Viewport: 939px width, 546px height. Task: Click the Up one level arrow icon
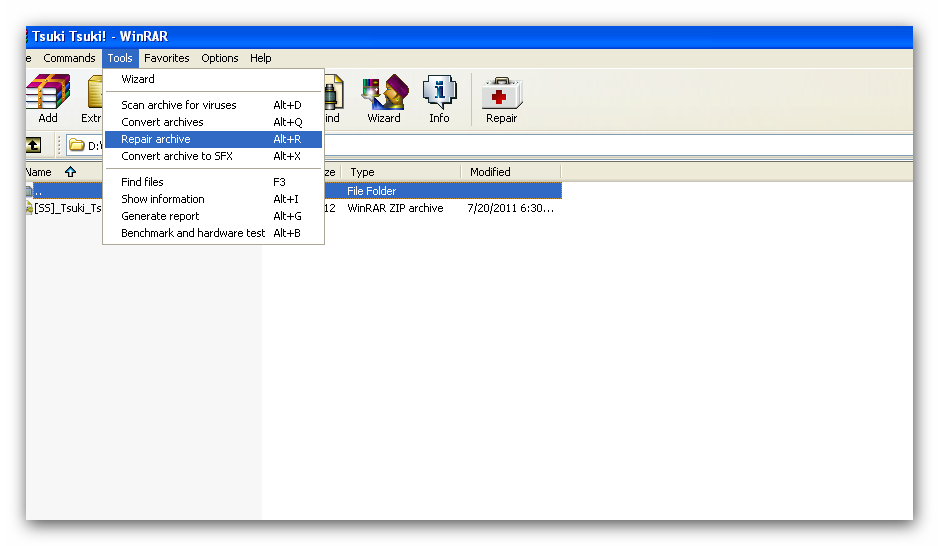pos(34,145)
